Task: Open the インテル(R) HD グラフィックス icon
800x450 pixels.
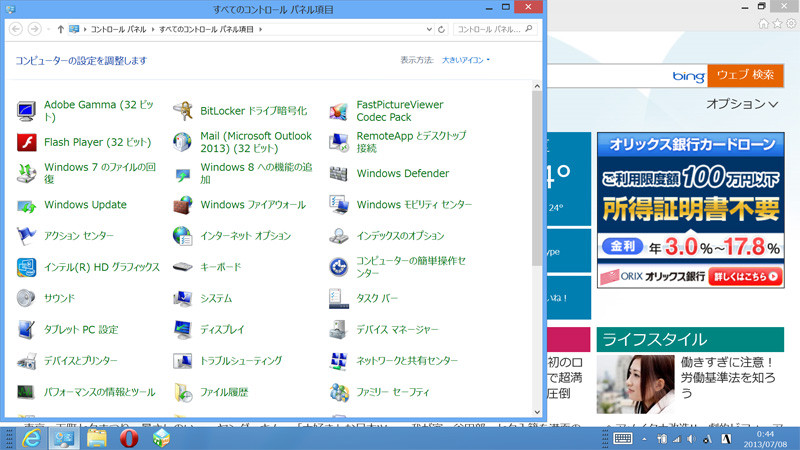Action: pos(27,267)
